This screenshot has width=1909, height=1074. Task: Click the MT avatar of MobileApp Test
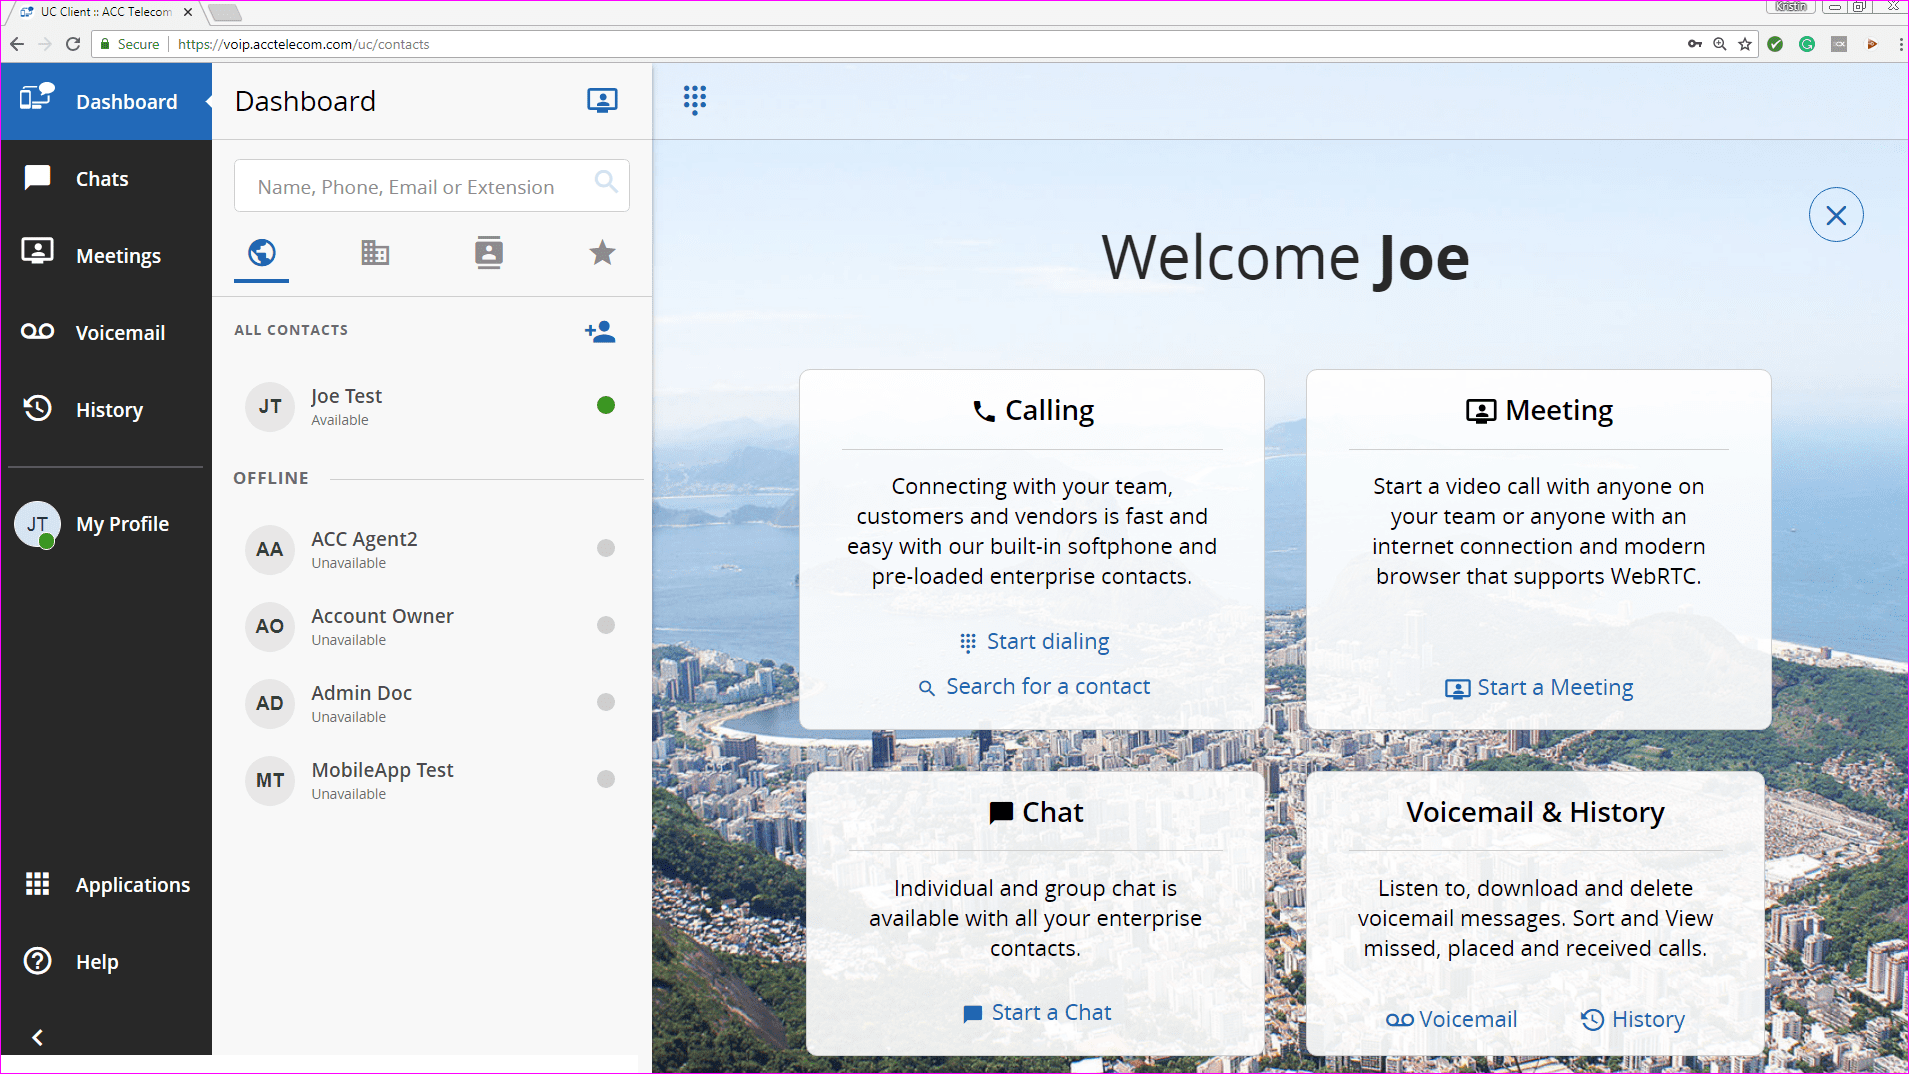pyautogui.click(x=270, y=780)
